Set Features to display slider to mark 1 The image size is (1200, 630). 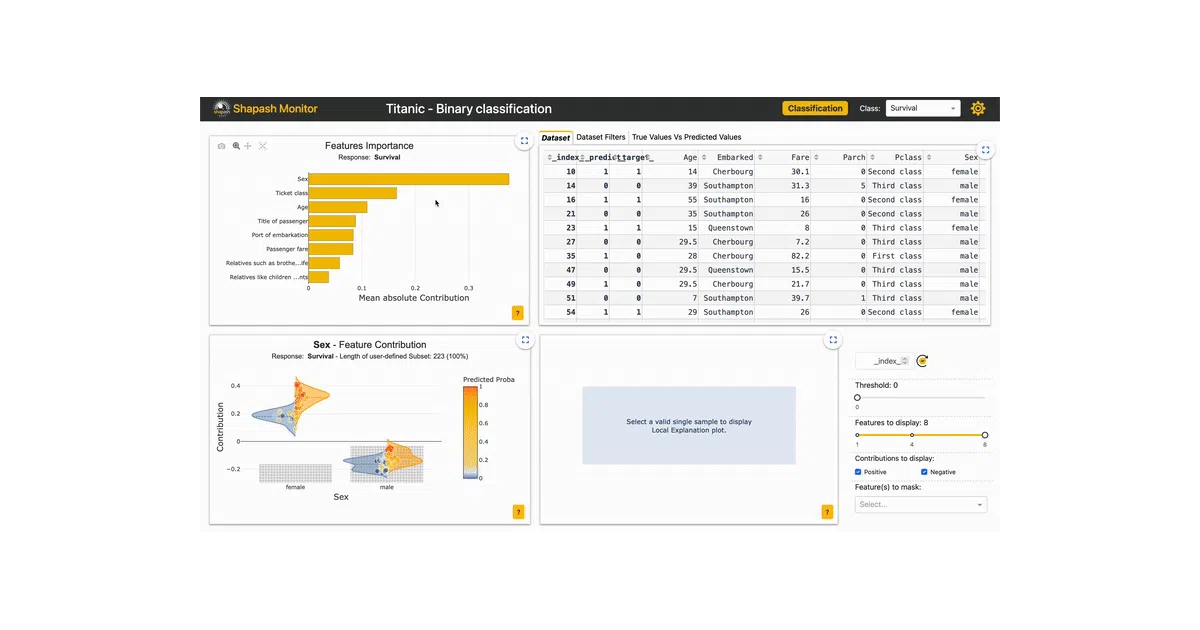click(x=857, y=435)
